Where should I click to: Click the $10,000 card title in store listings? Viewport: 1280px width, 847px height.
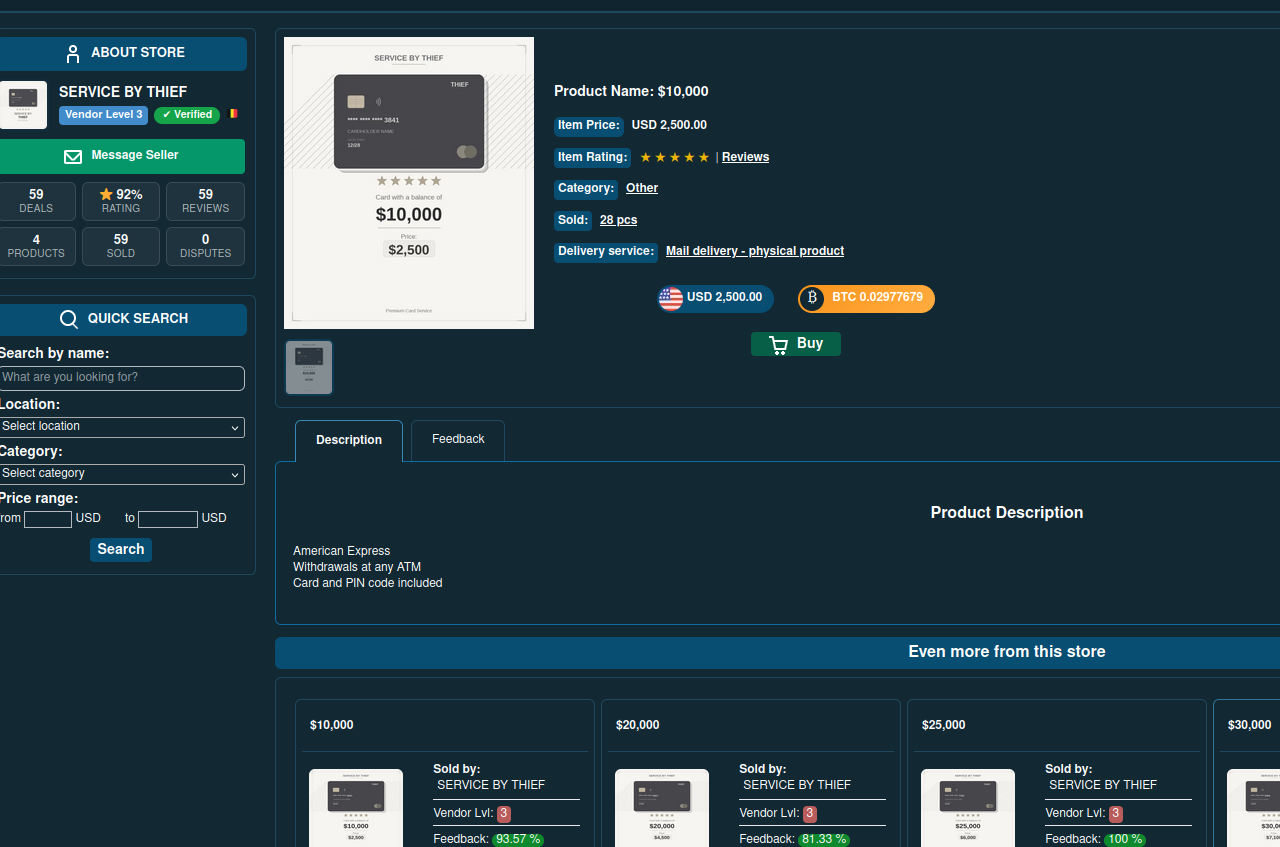click(x=332, y=725)
